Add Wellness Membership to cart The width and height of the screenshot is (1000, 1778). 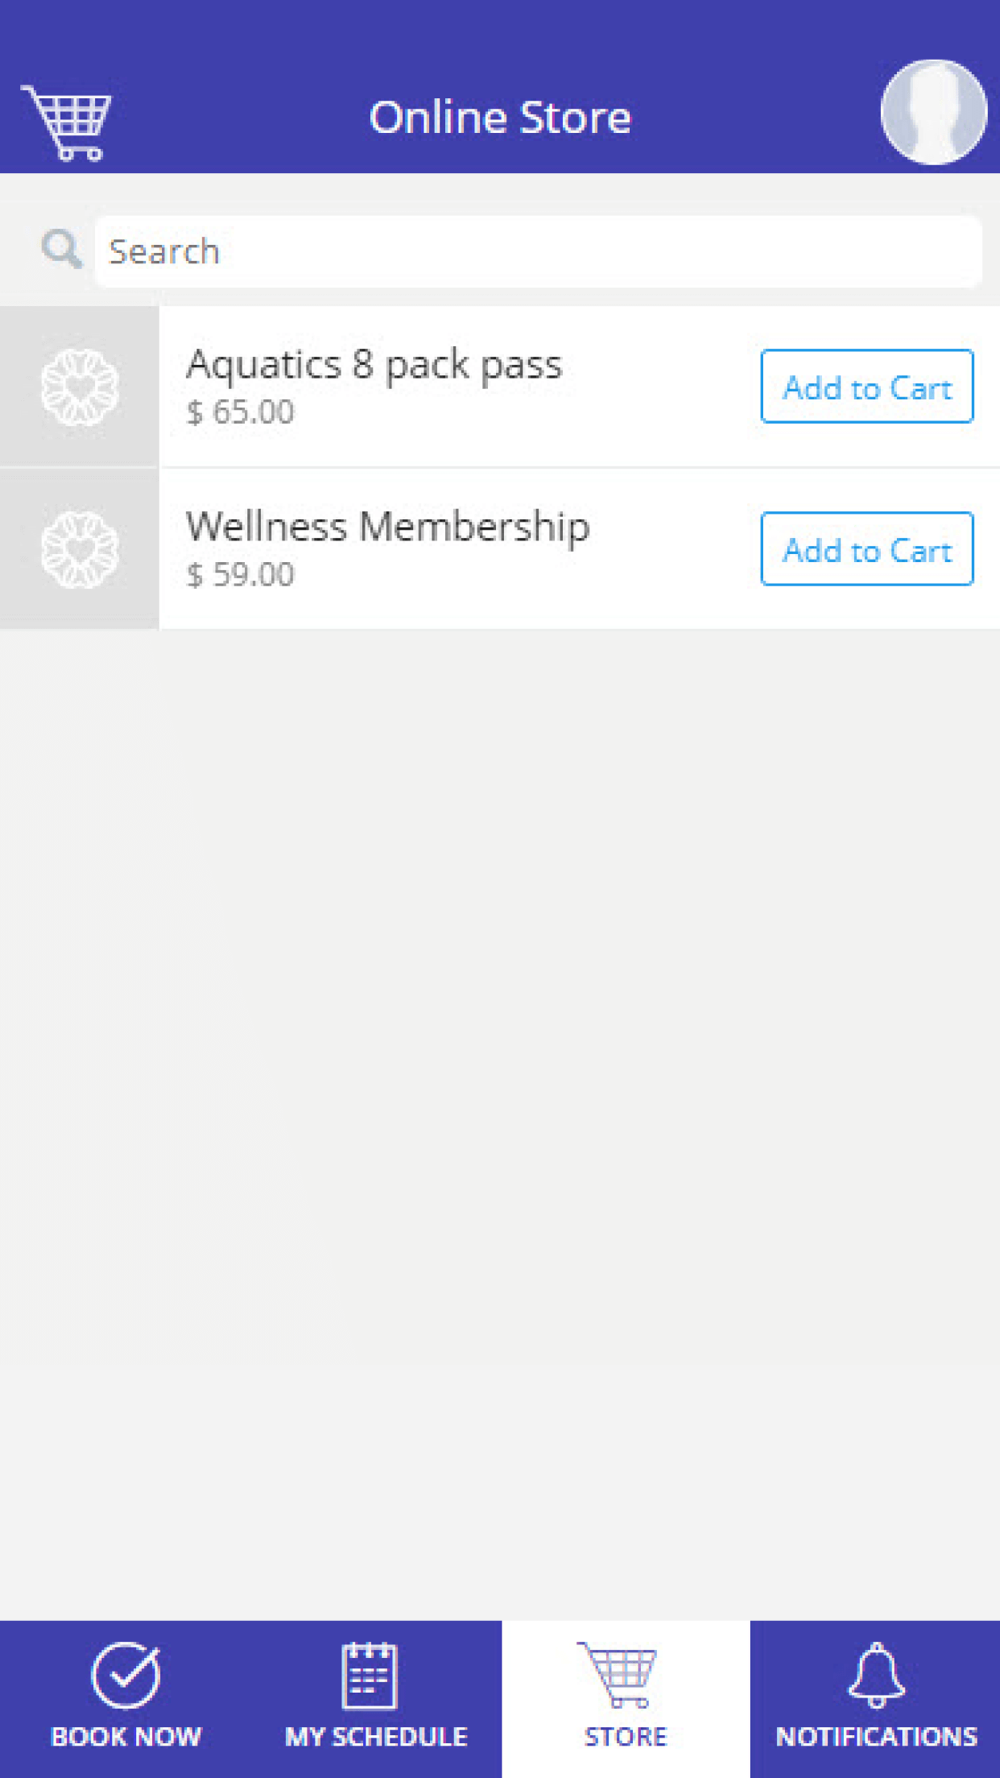(867, 549)
